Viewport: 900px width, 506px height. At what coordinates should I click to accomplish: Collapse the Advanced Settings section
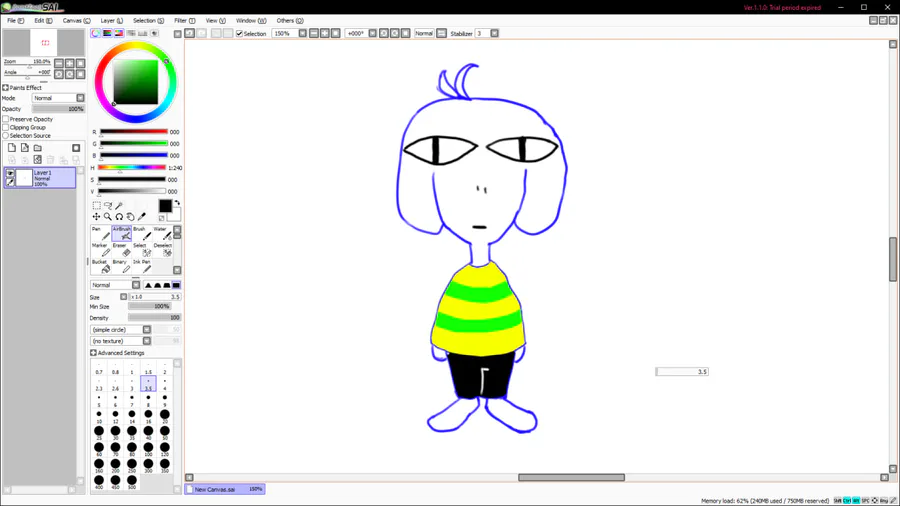pos(94,353)
